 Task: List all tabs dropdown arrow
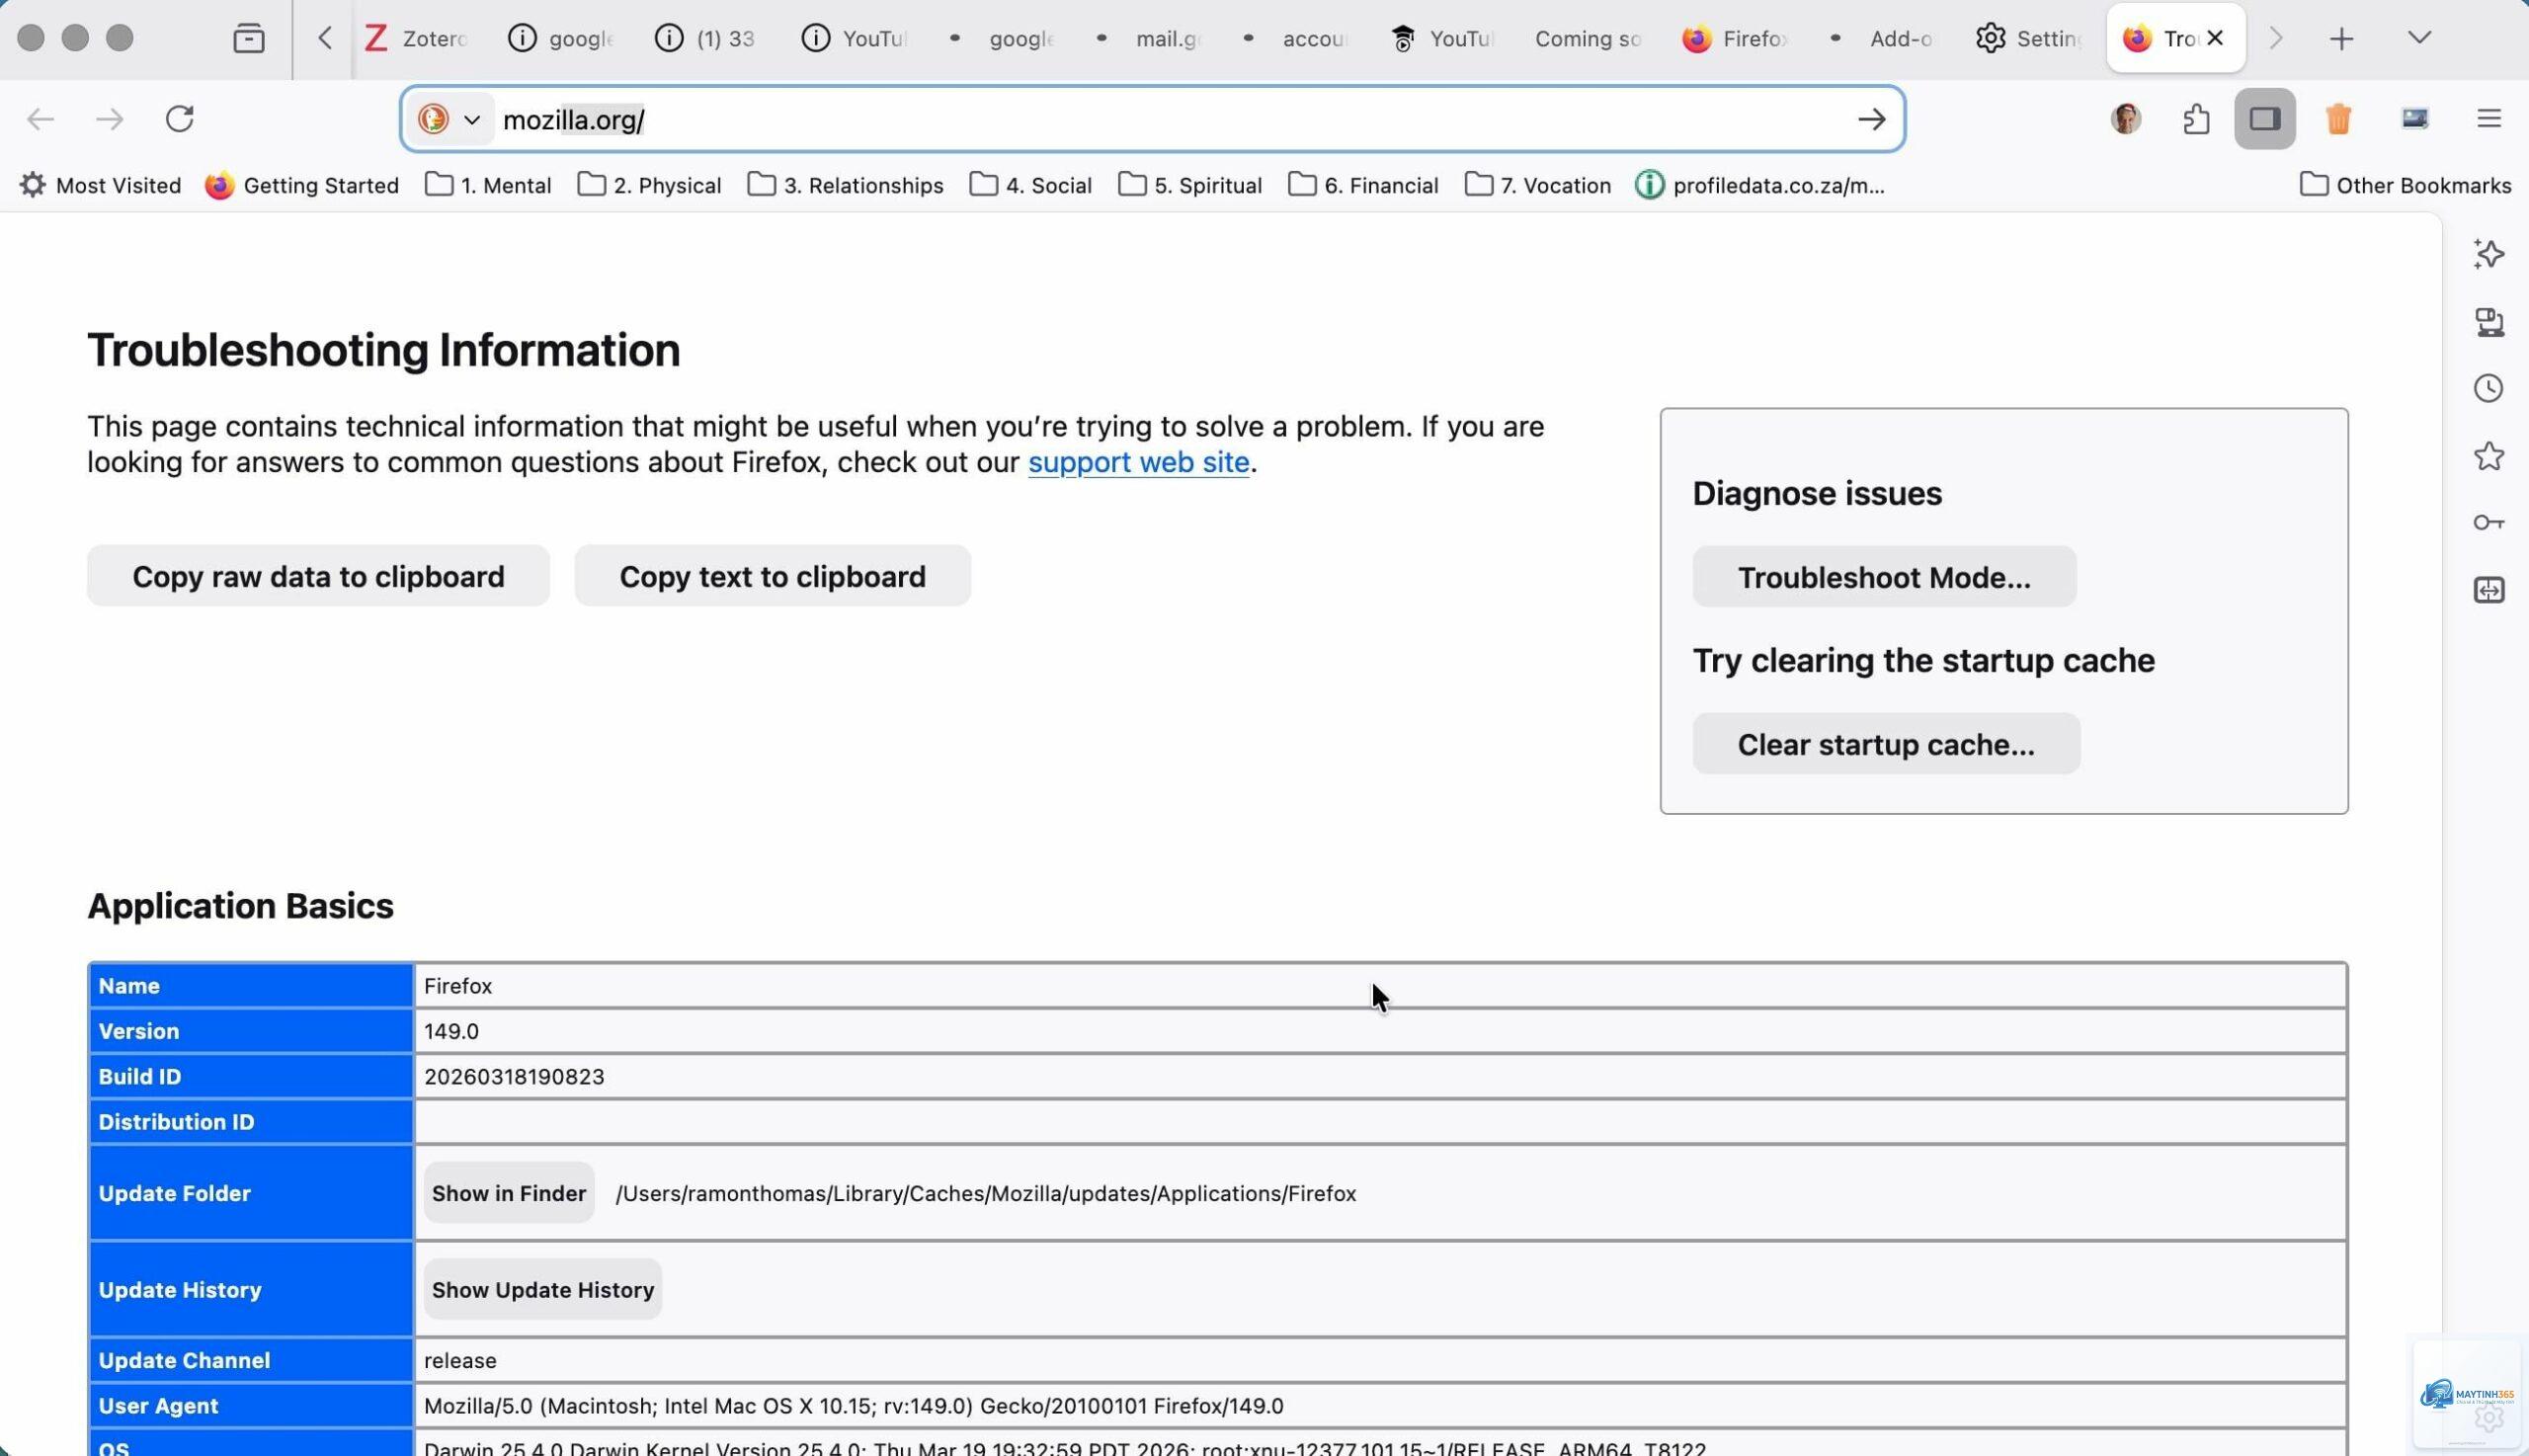pos(2419,38)
